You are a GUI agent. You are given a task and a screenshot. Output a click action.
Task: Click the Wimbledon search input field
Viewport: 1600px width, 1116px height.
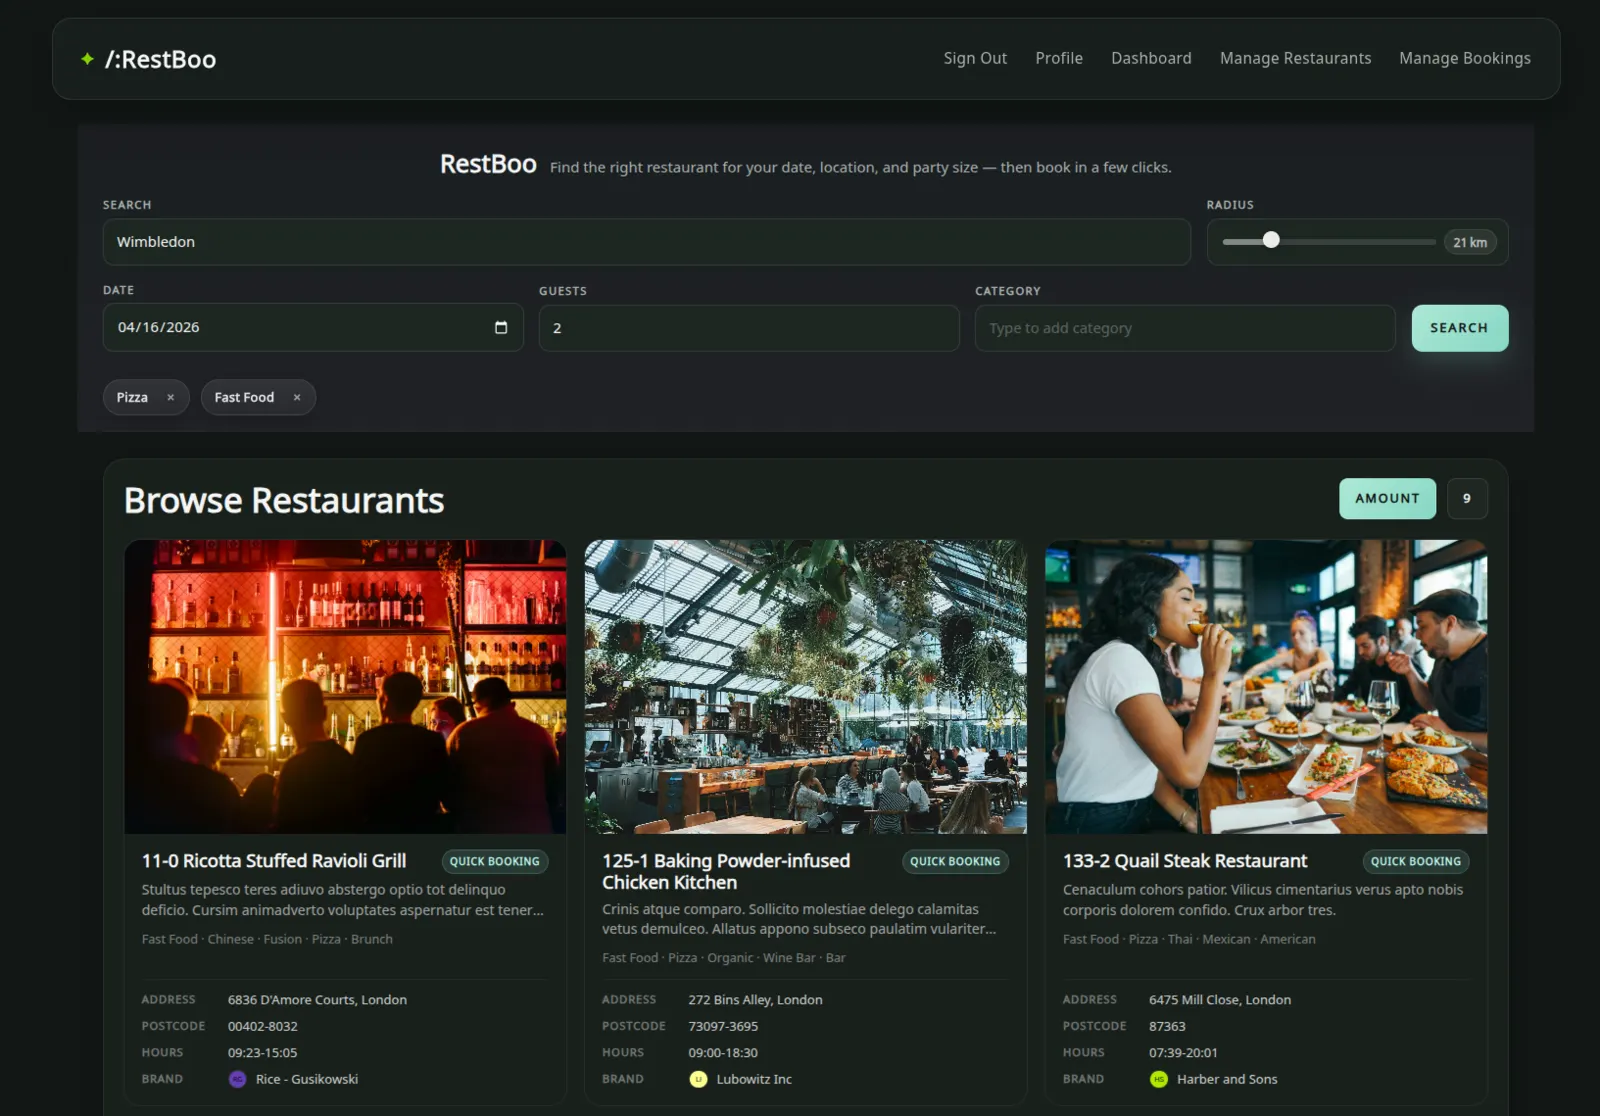pos(646,242)
